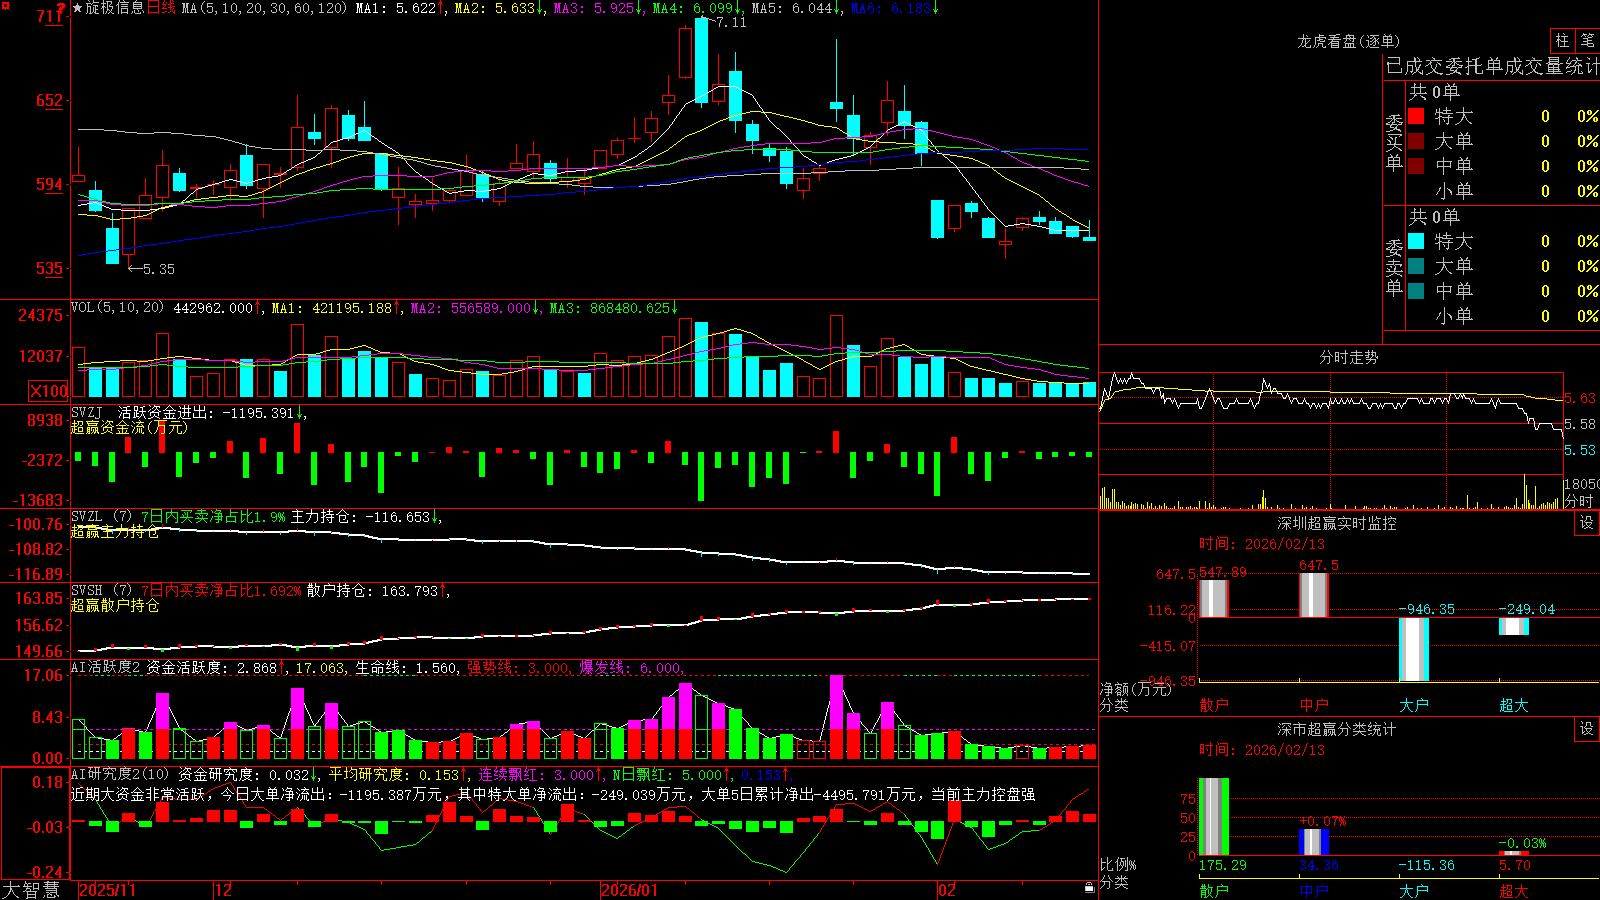Click the star icon before 旋极信息

[x=78, y=8]
